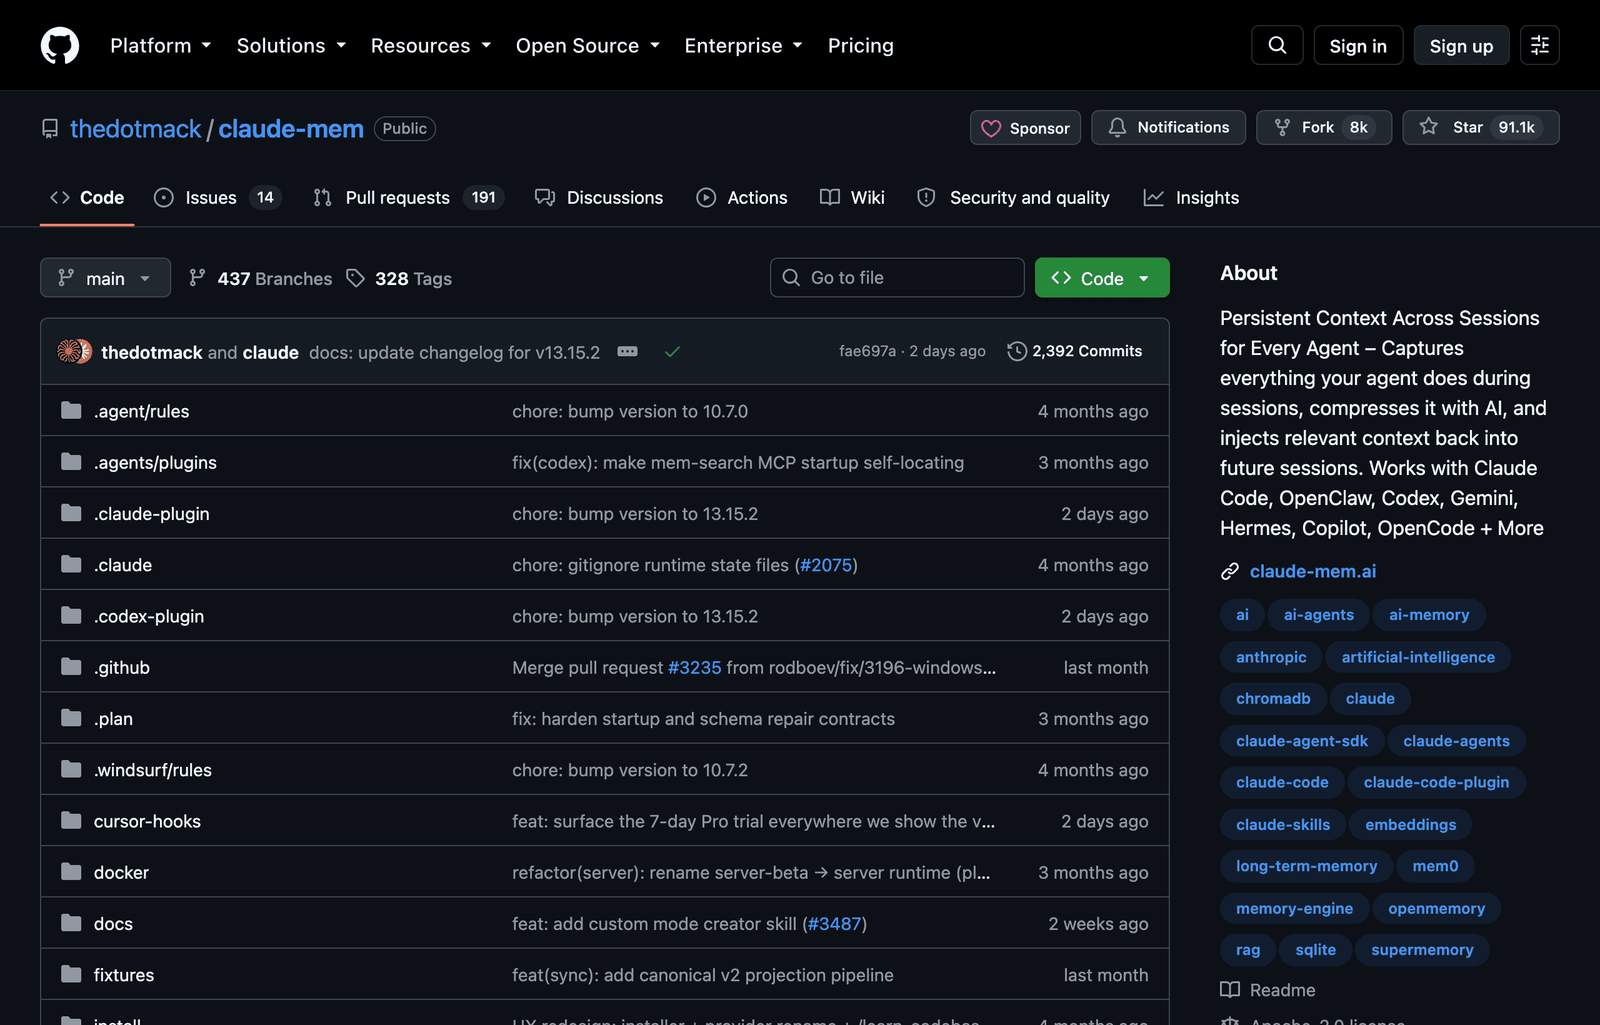
Task: Open the Wiki tab
Action: click(853, 198)
